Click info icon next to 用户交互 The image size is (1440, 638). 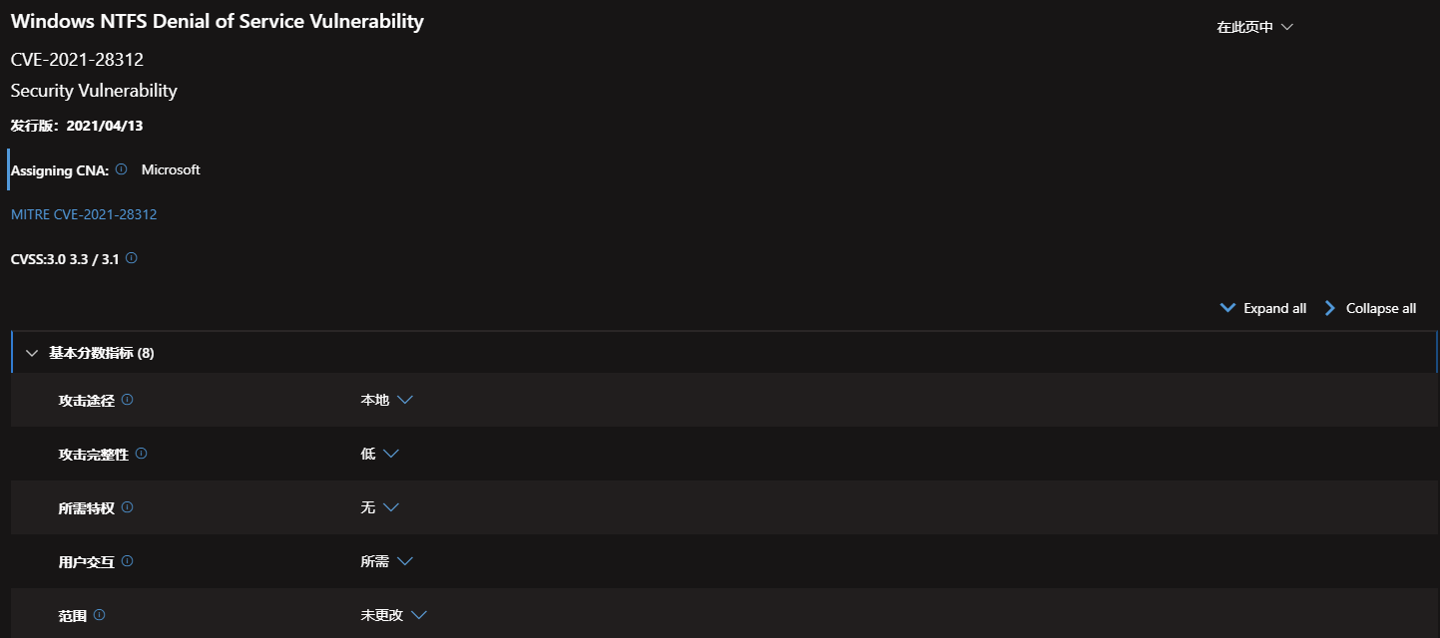[127, 562]
